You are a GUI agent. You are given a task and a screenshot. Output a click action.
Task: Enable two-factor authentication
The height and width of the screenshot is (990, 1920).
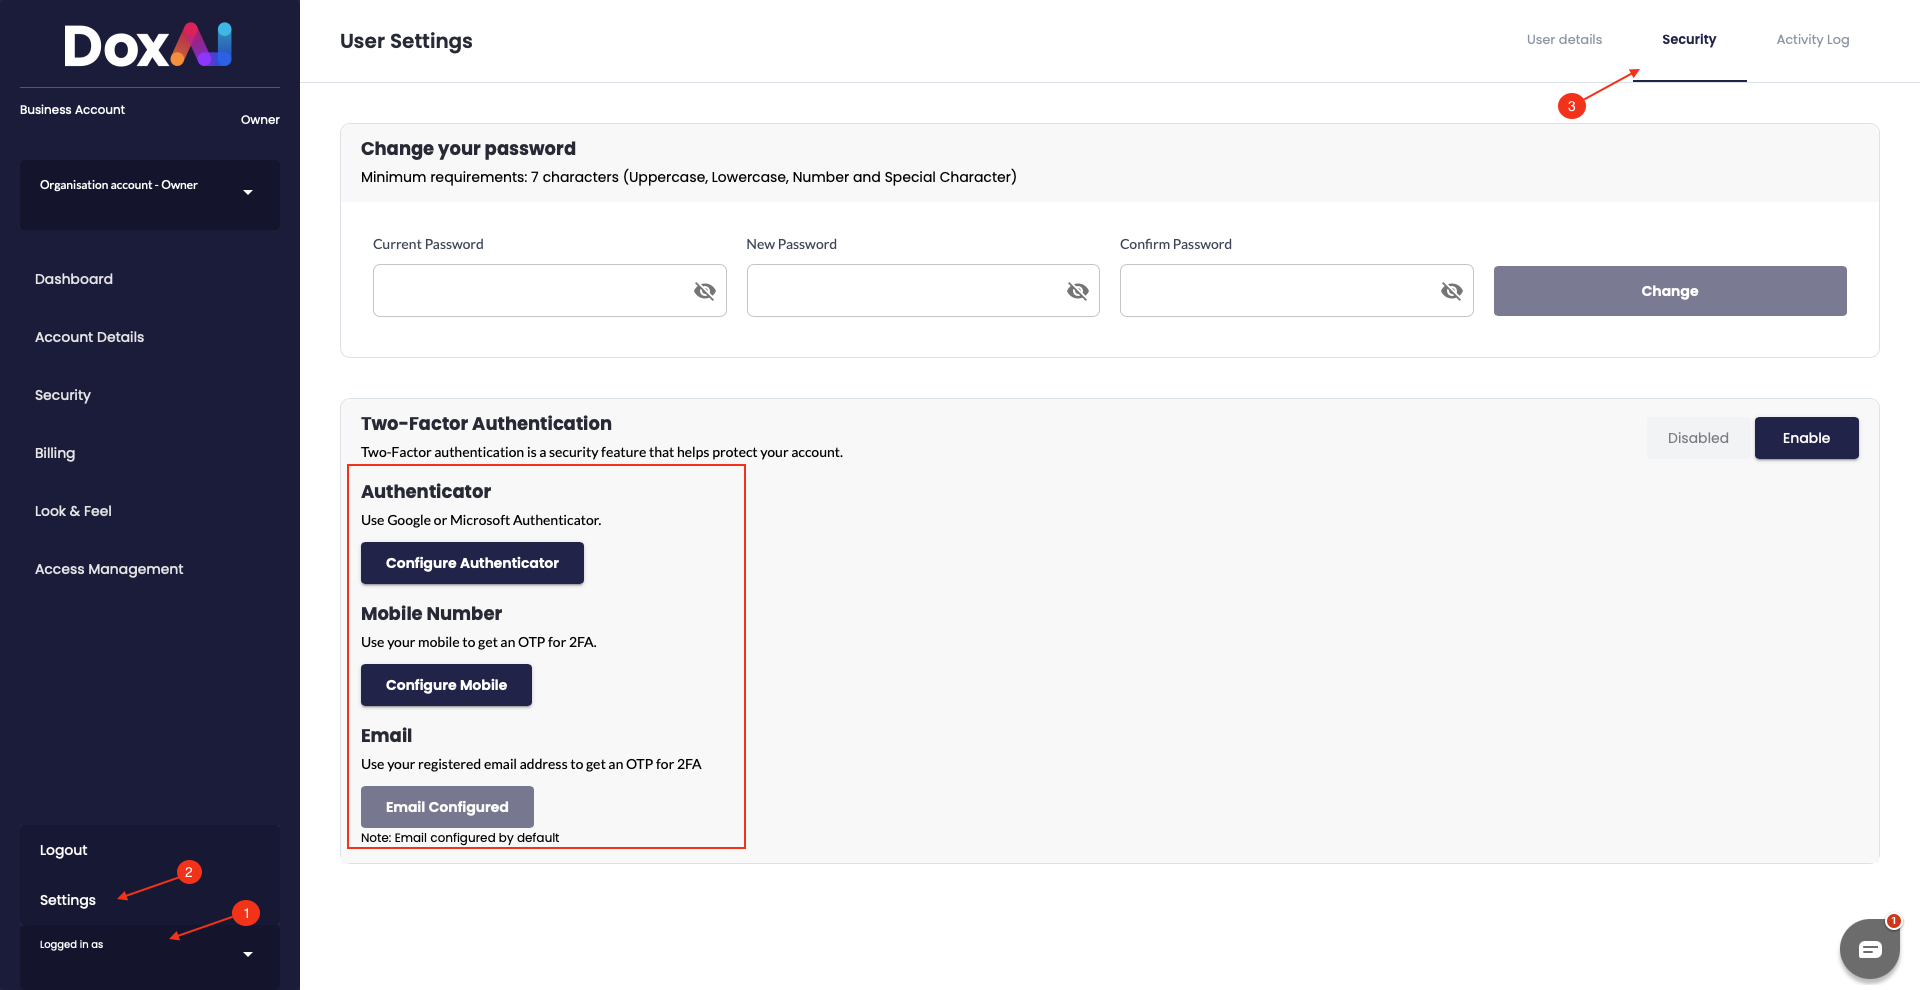[x=1806, y=438]
